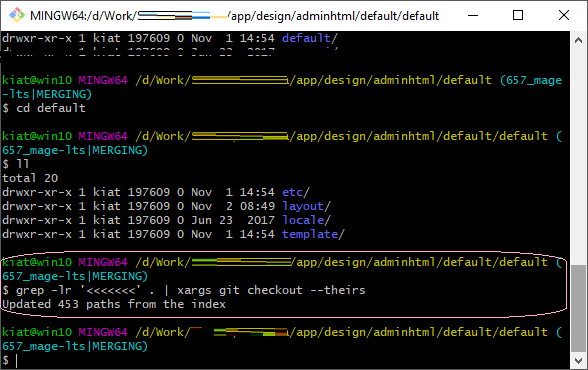Click the scrollbar up arrow
The height and width of the screenshot is (370, 588).
click(x=578, y=40)
